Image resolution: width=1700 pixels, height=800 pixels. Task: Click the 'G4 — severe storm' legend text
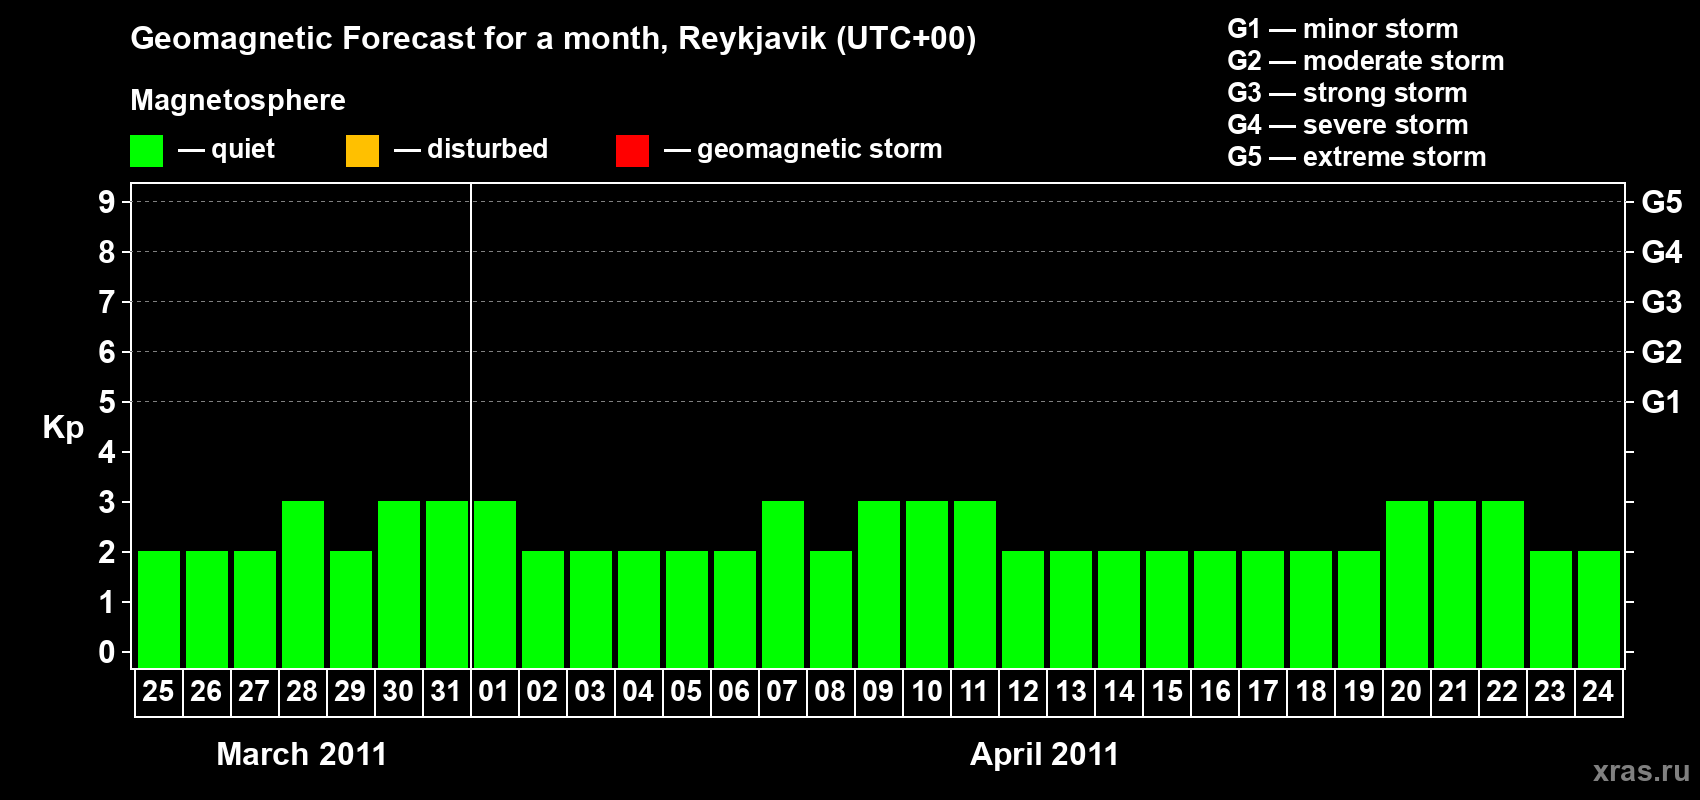click(x=1348, y=125)
